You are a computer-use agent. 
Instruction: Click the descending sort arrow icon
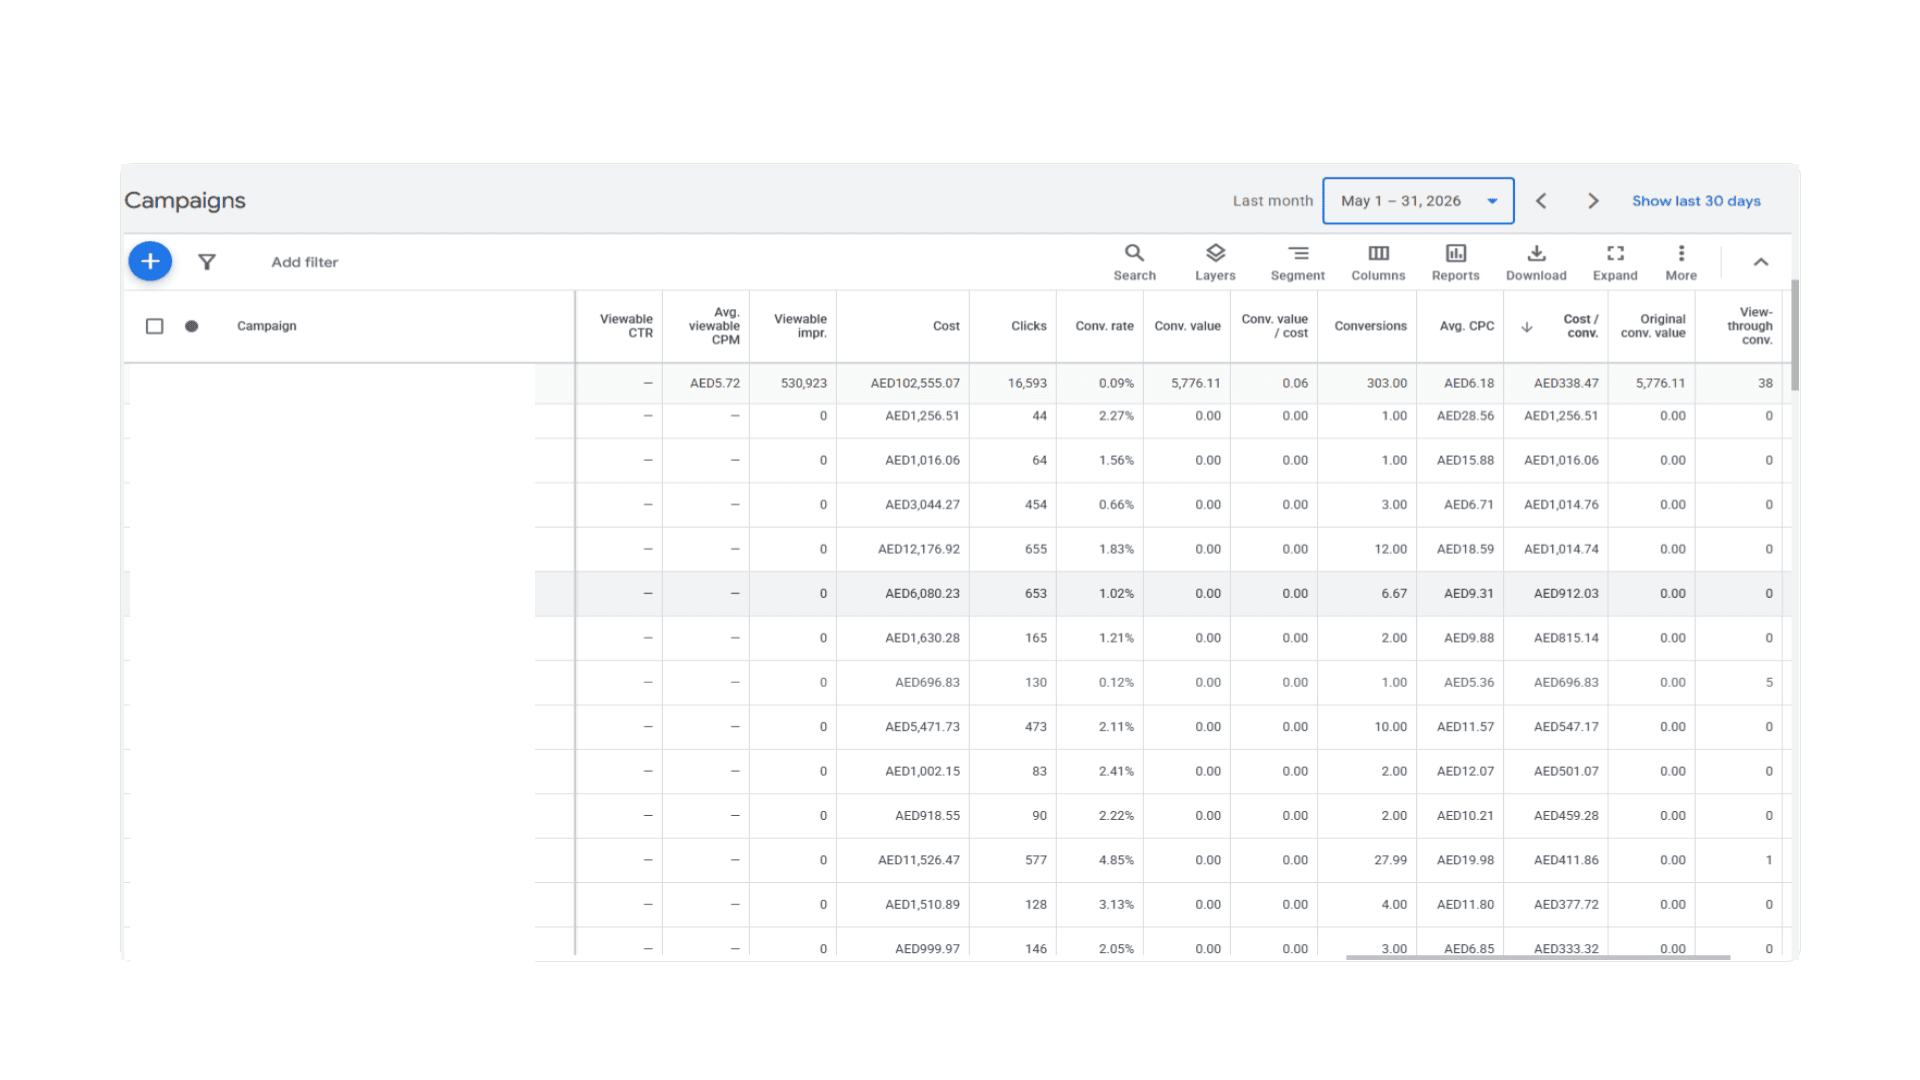point(1527,327)
